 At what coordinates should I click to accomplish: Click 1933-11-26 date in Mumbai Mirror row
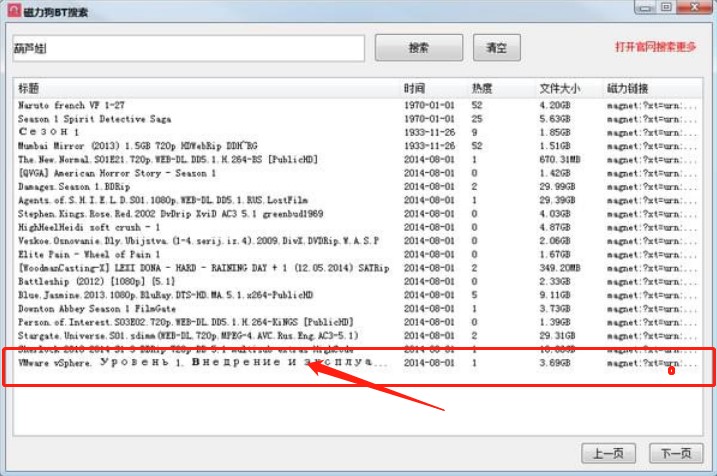tap(429, 146)
